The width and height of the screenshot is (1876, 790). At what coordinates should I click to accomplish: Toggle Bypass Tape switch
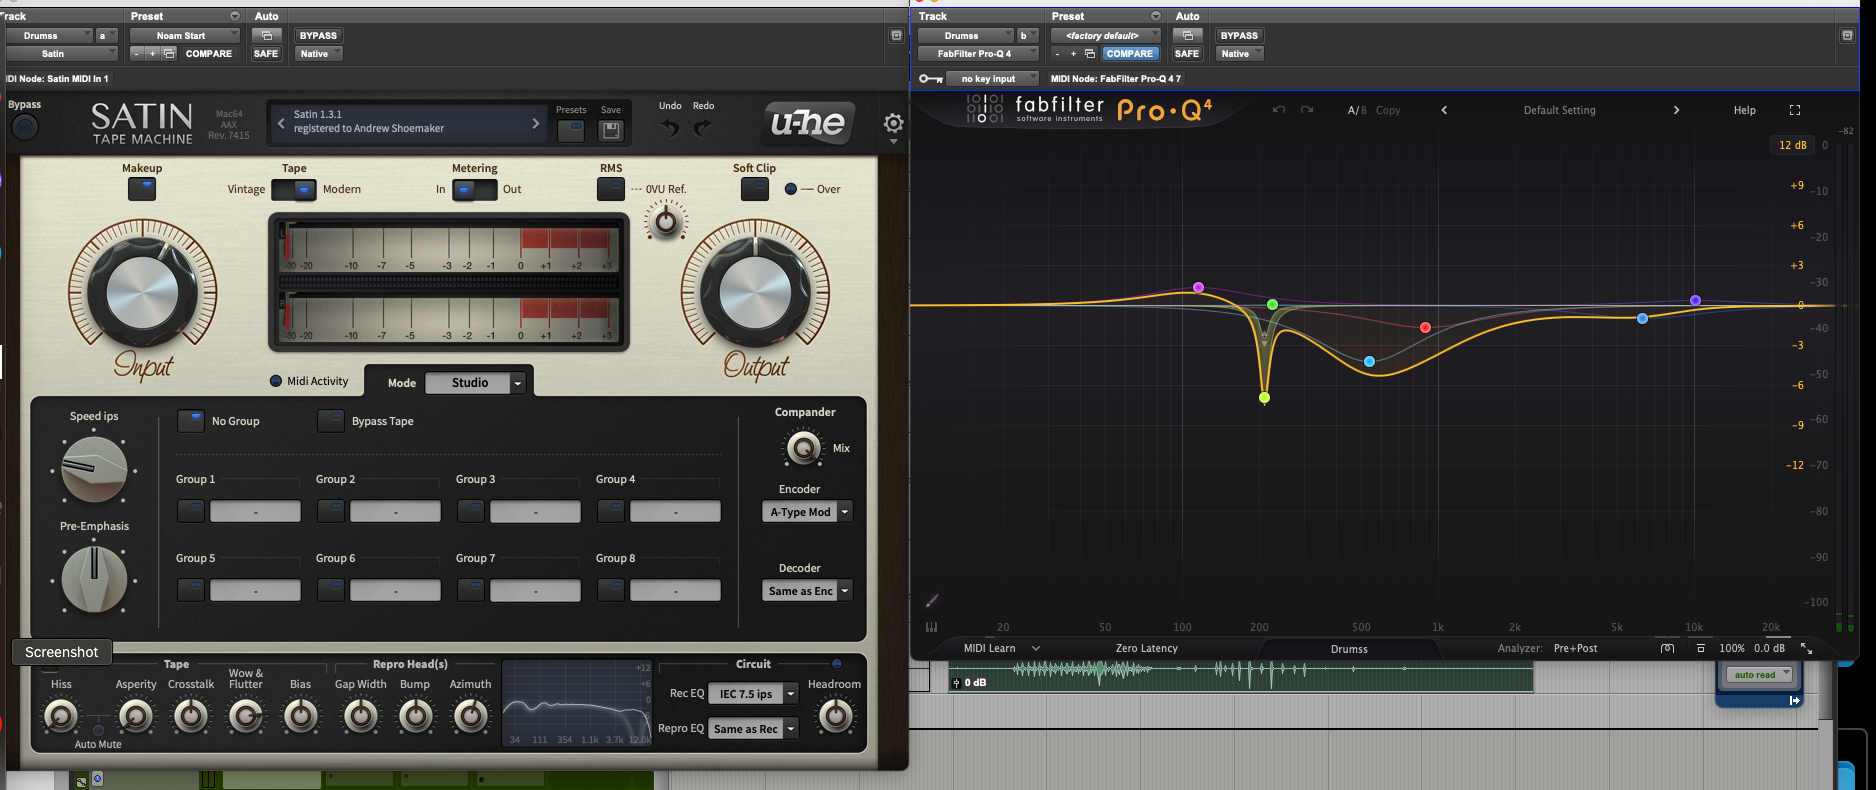point(331,421)
